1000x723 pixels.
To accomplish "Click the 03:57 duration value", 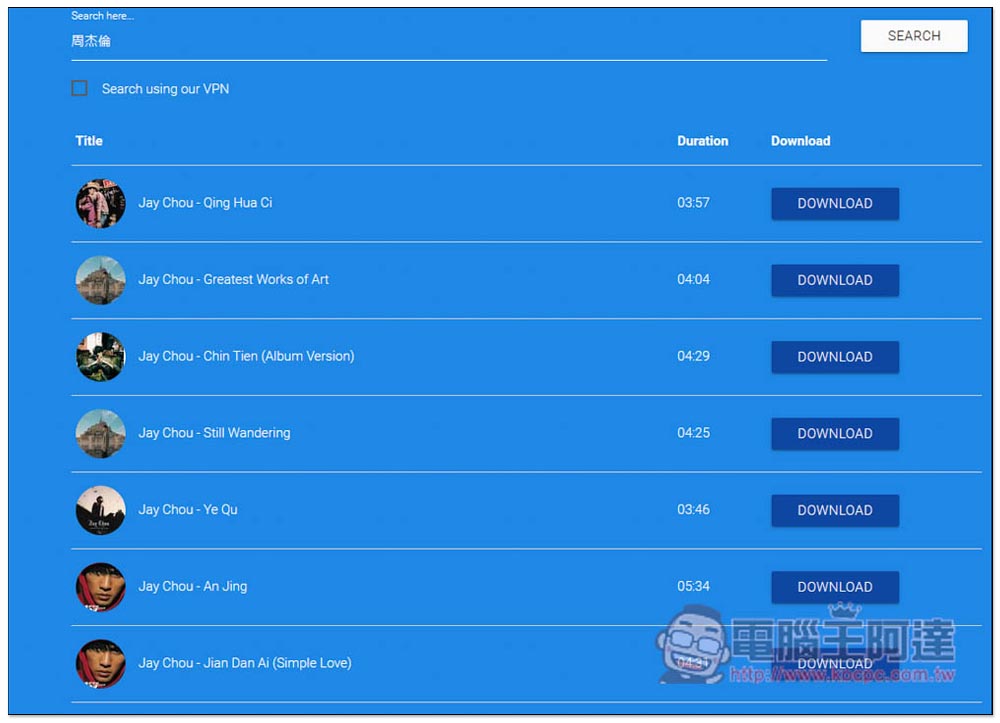I will [x=693, y=203].
